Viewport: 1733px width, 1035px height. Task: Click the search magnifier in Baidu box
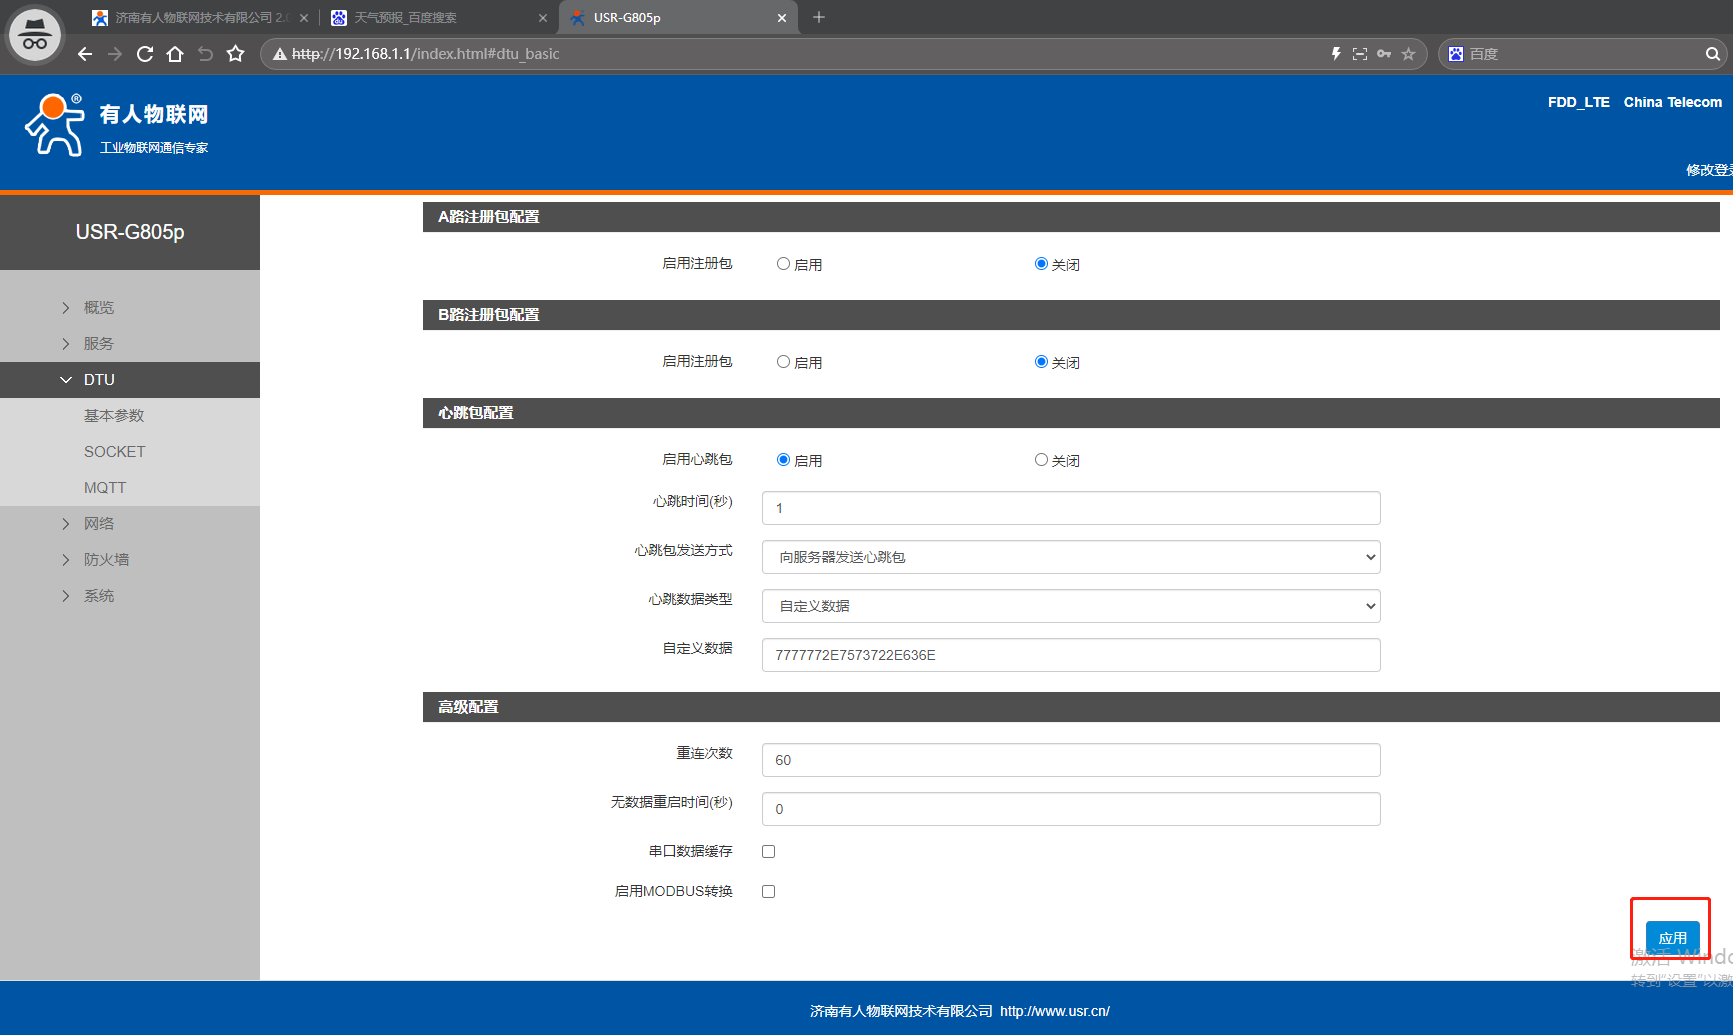point(1712,54)
